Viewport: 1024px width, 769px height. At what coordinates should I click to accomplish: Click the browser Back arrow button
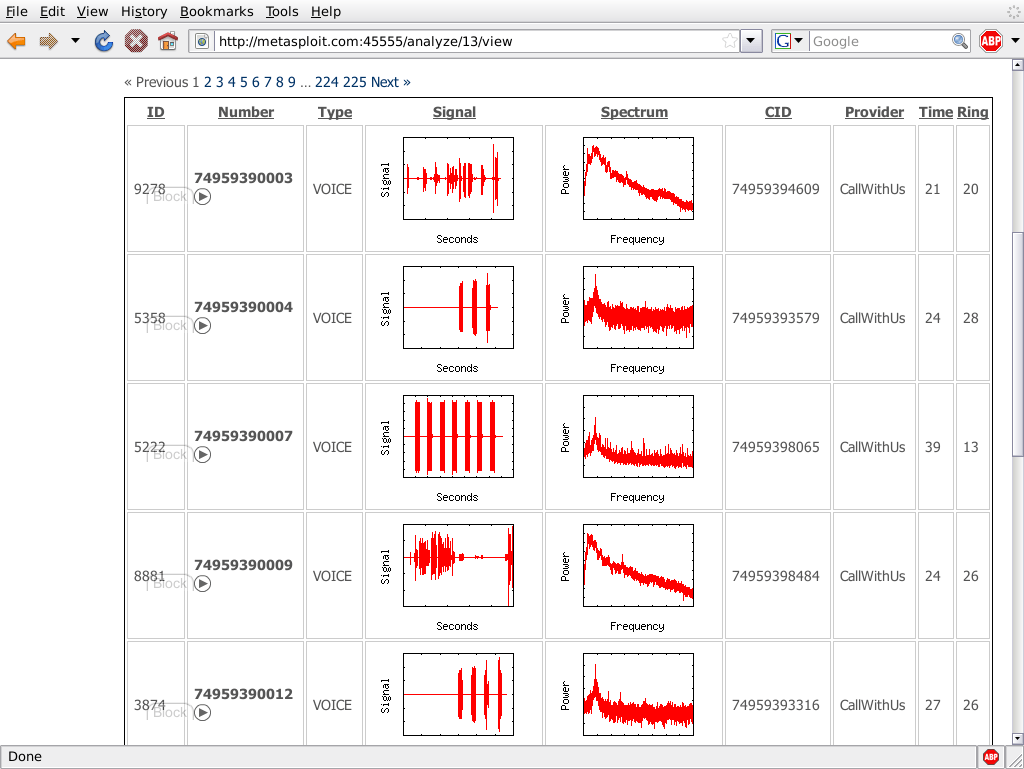[x=17, y=41]
